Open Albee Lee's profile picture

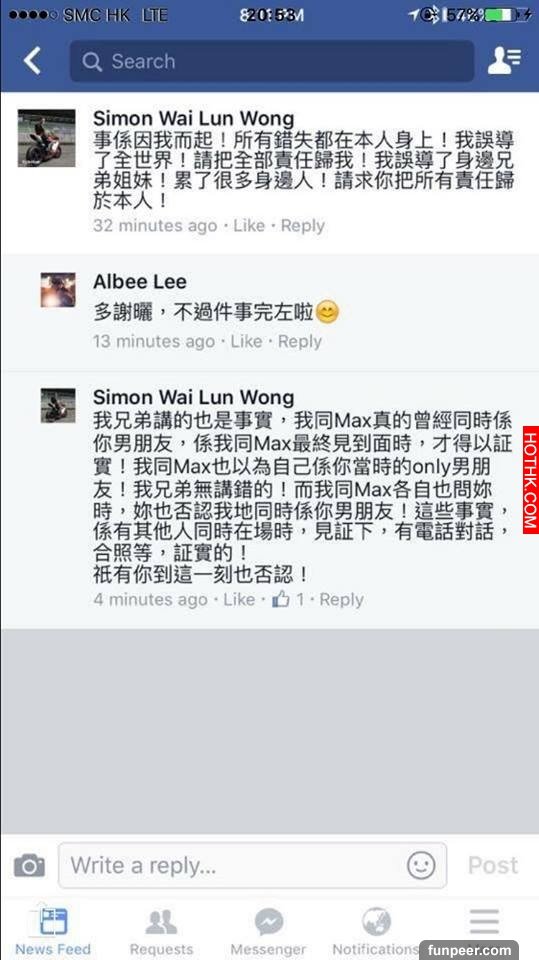point(58,290)
